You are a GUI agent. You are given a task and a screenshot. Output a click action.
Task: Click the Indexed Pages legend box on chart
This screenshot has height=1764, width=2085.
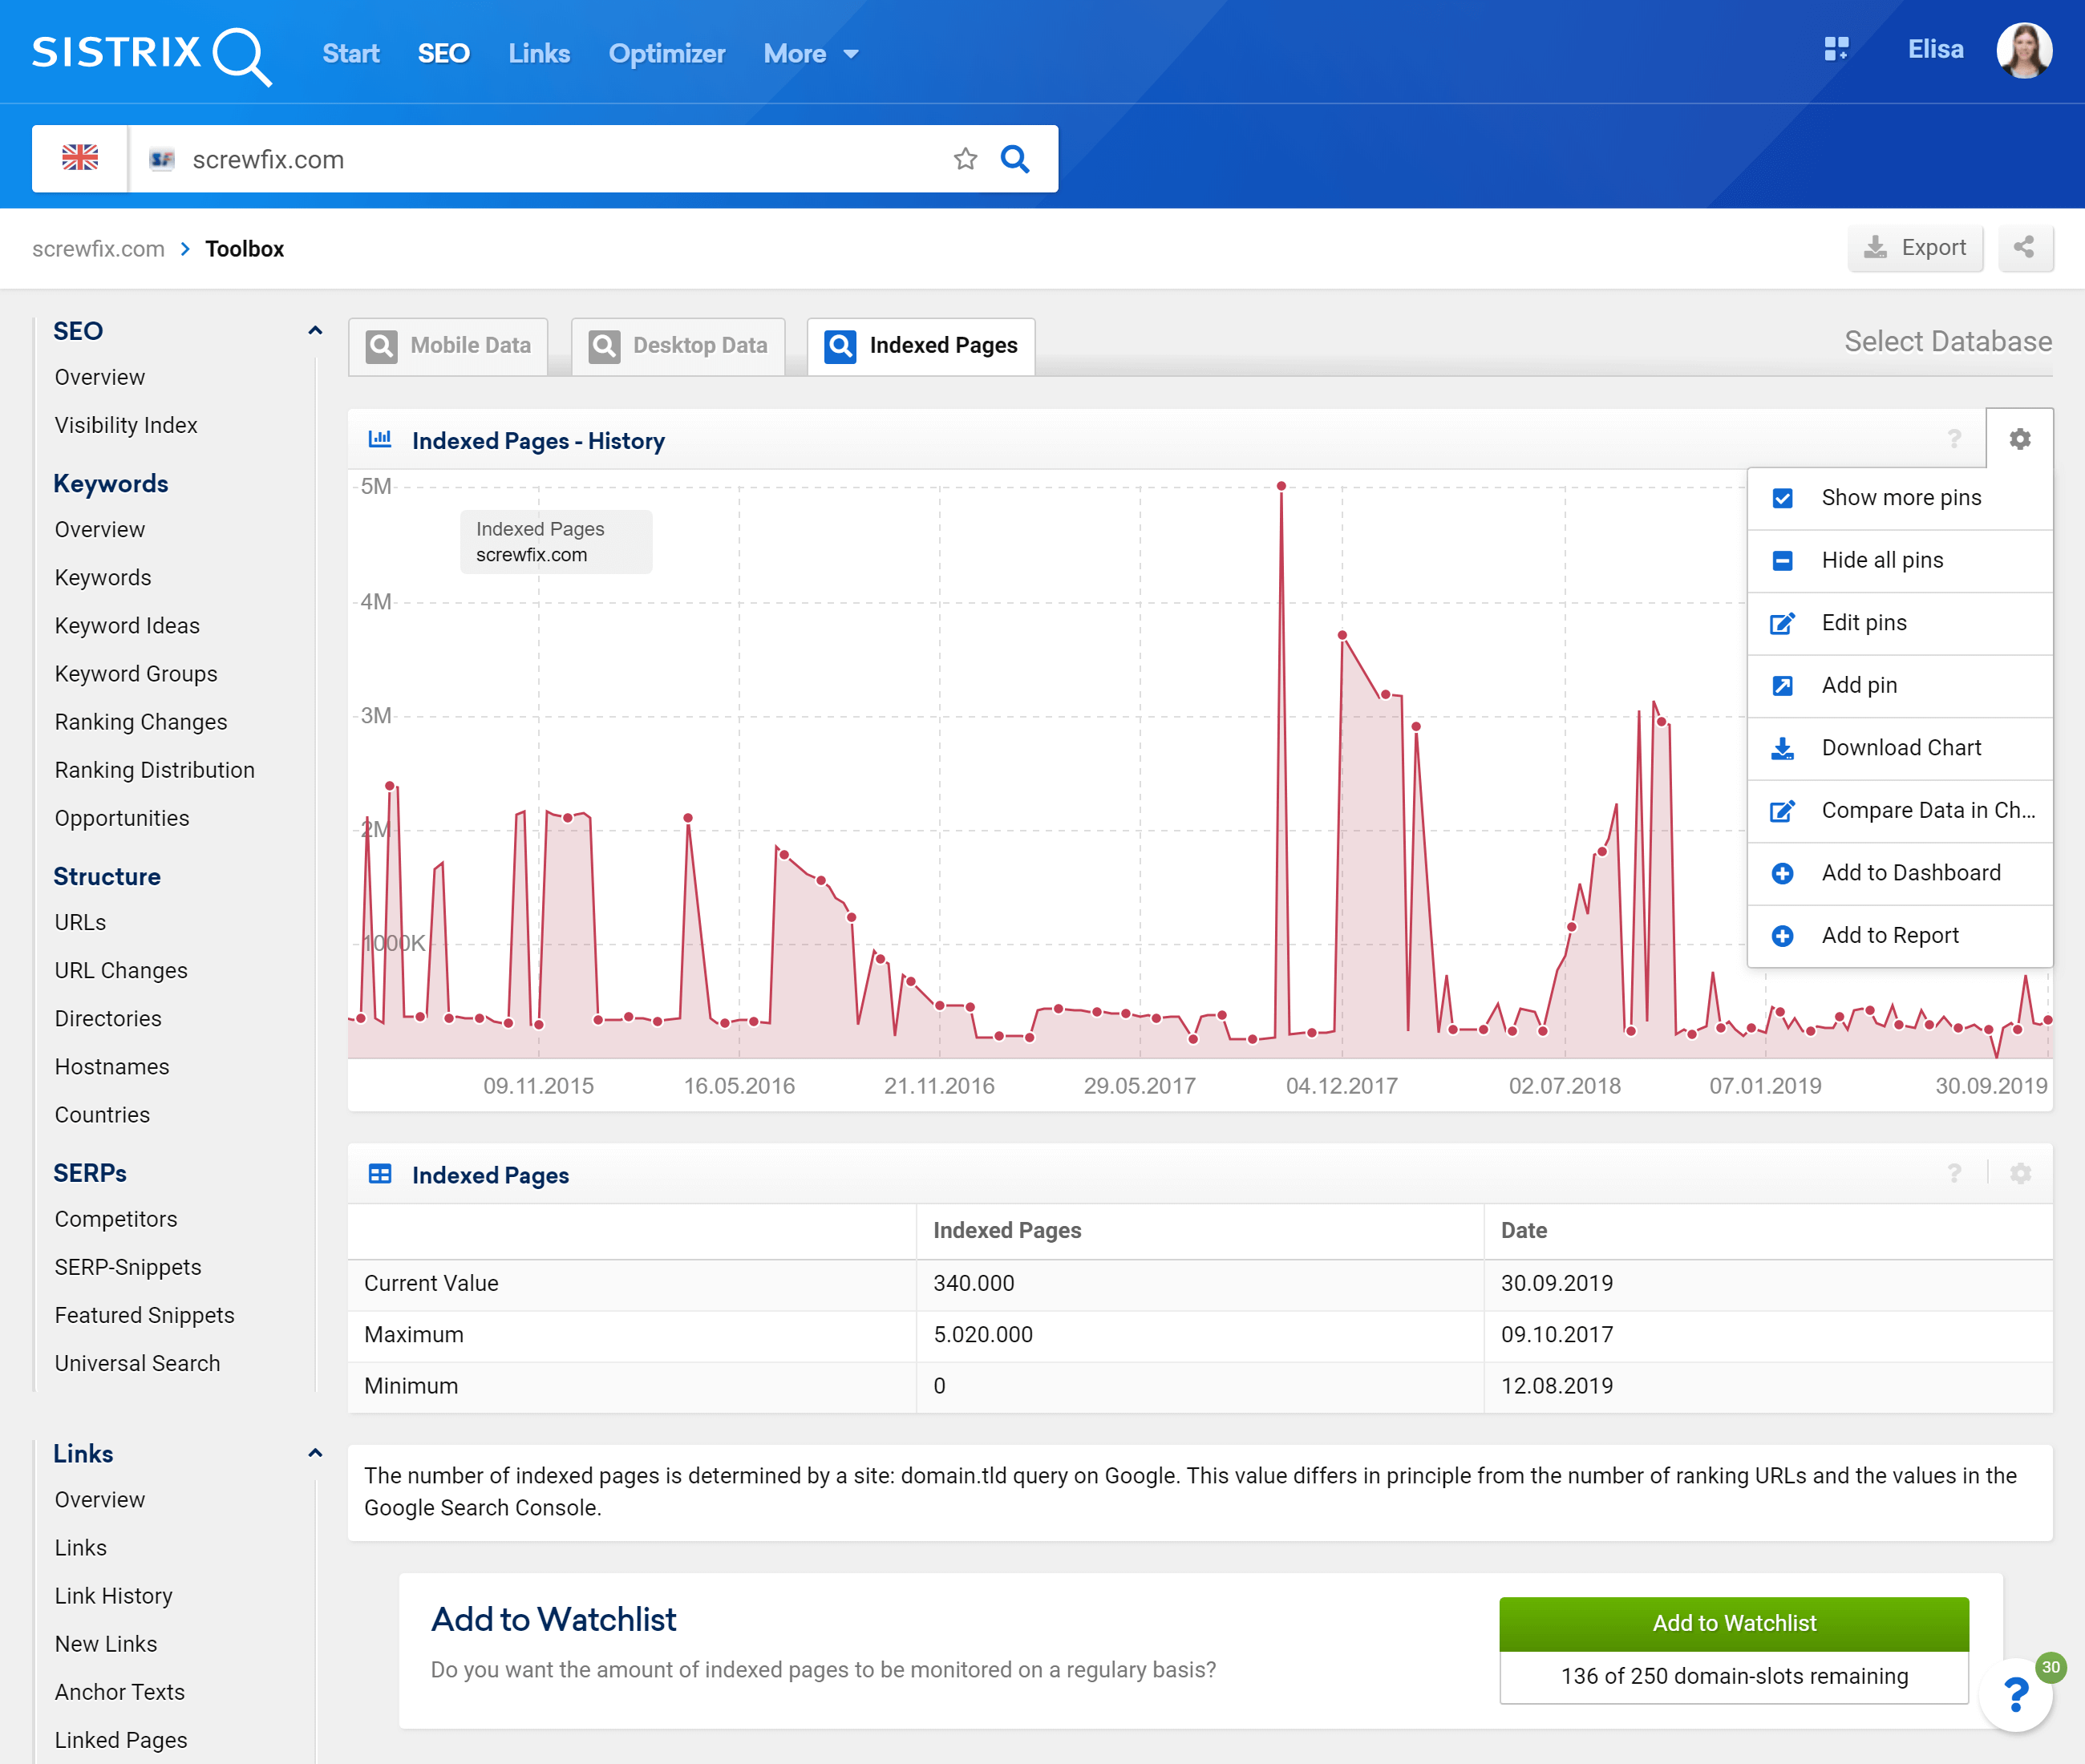tap(556, 542)
